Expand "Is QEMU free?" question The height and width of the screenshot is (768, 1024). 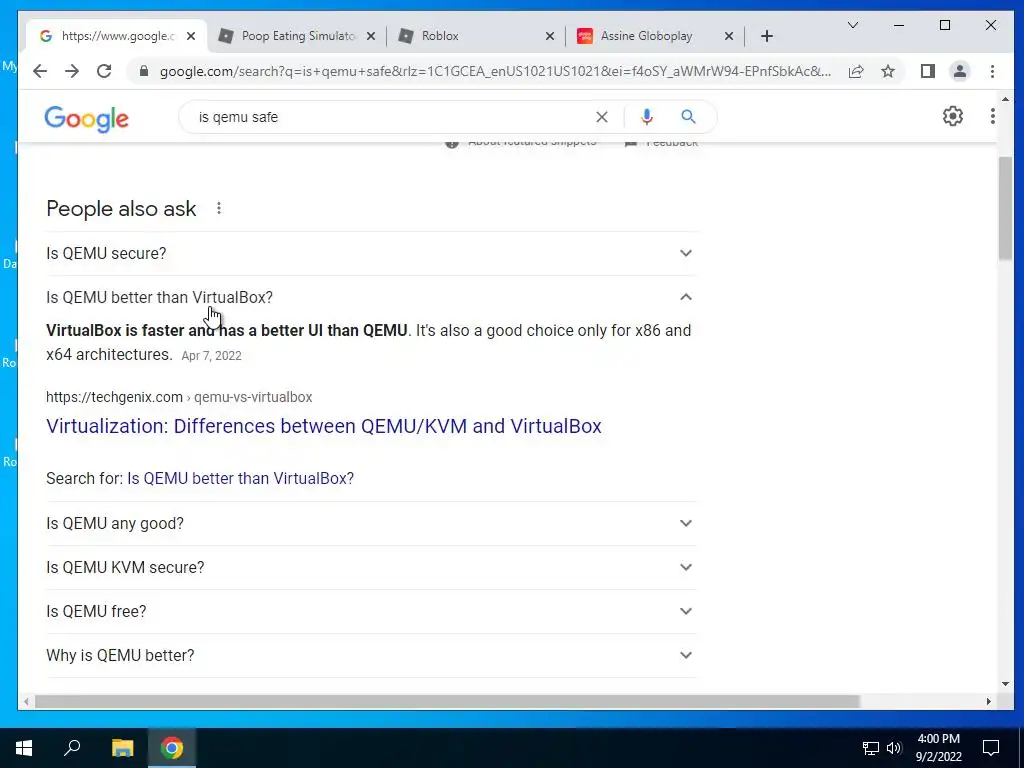(x=371, y=611)
